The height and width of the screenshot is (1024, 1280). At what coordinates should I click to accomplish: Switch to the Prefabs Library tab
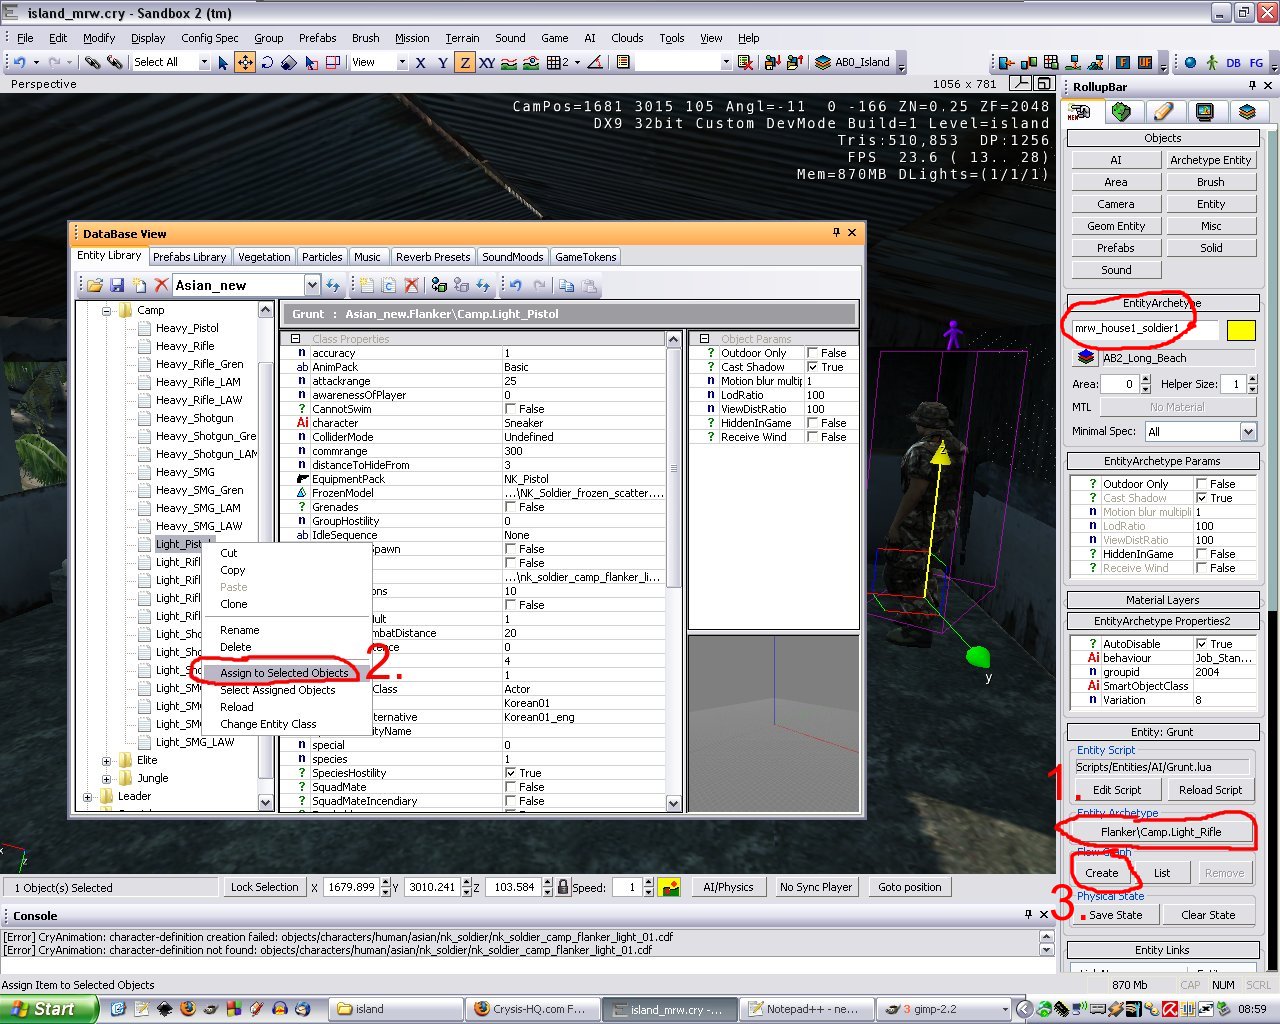click(189, 257)
